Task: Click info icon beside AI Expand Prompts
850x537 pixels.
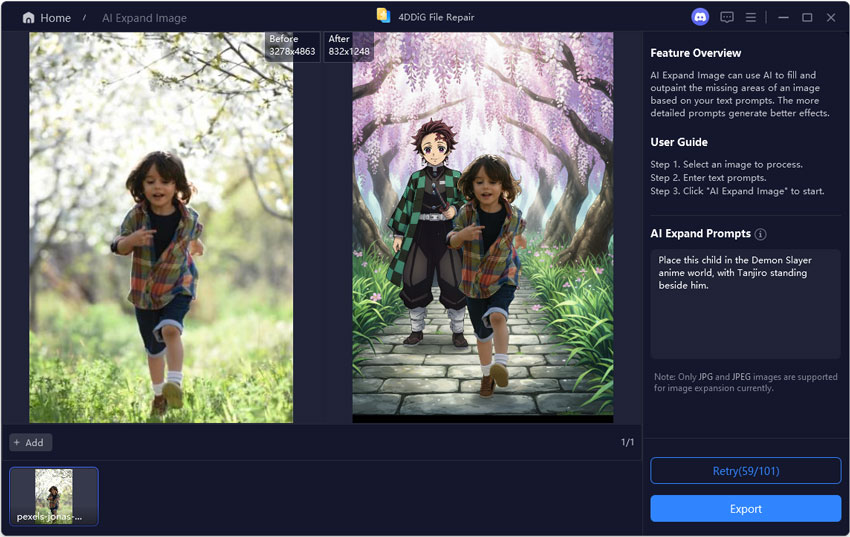Action: (761, 234)
